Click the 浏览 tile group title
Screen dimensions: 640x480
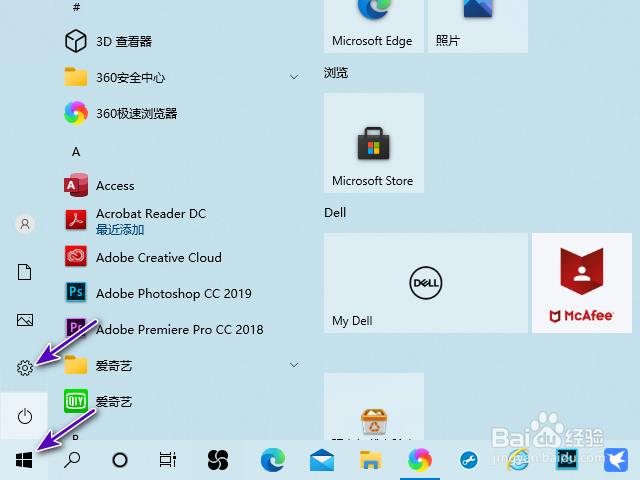pyautogui.click(x=336, y=73)
